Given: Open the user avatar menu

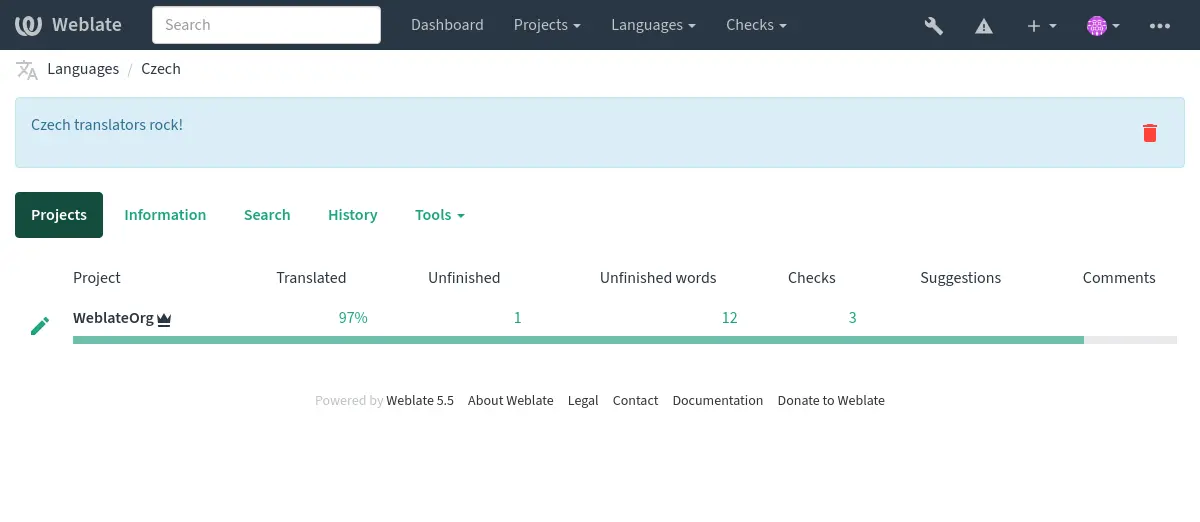Looking at the screenshot, I should 1103,26.
